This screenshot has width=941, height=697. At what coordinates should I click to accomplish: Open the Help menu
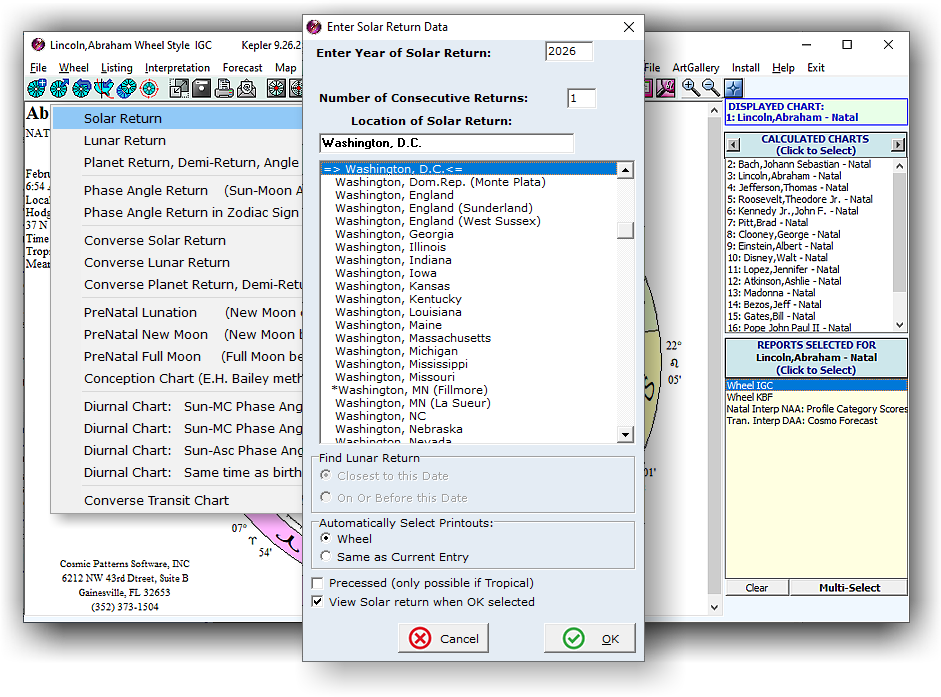click(783, 68)
